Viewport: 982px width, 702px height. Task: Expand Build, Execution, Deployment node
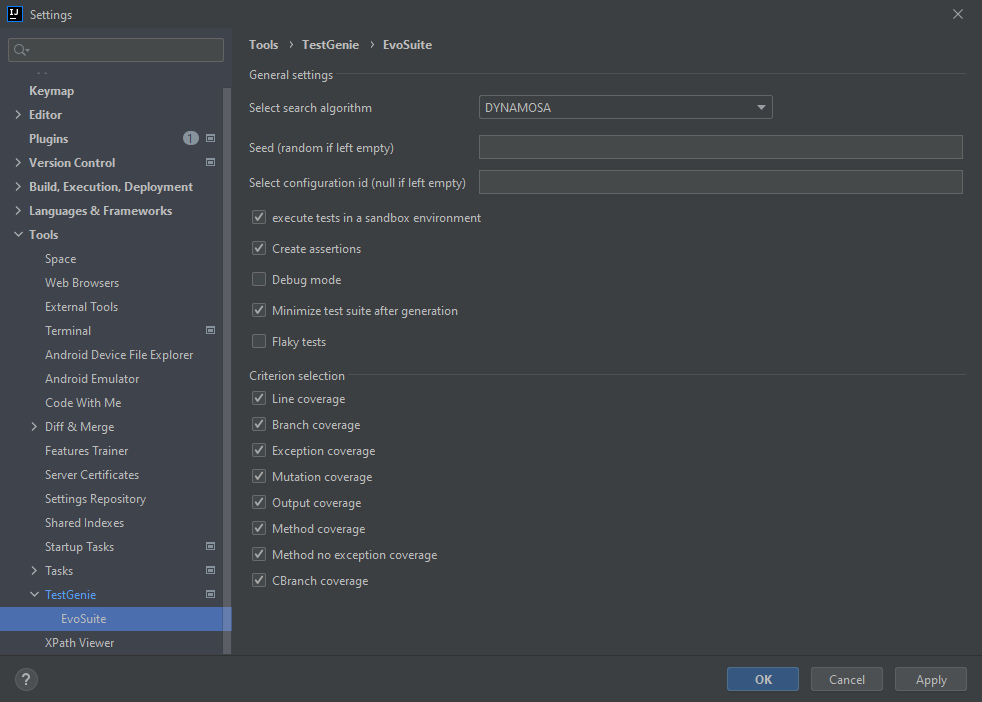point(18,187)
